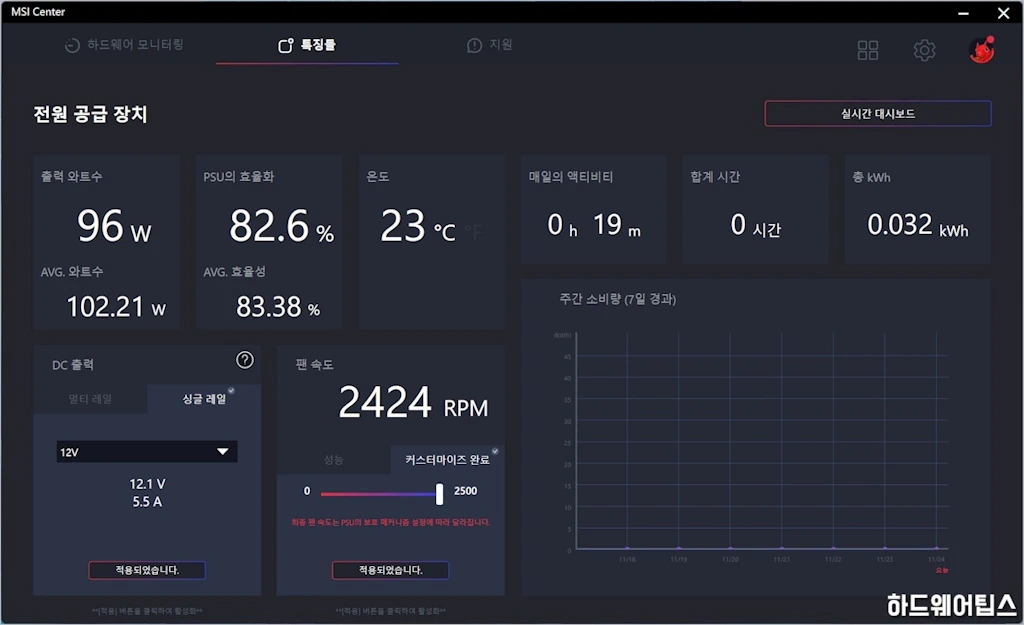Click the 주간 소비량 (7일 경과) chart title

tap(618, 299)
